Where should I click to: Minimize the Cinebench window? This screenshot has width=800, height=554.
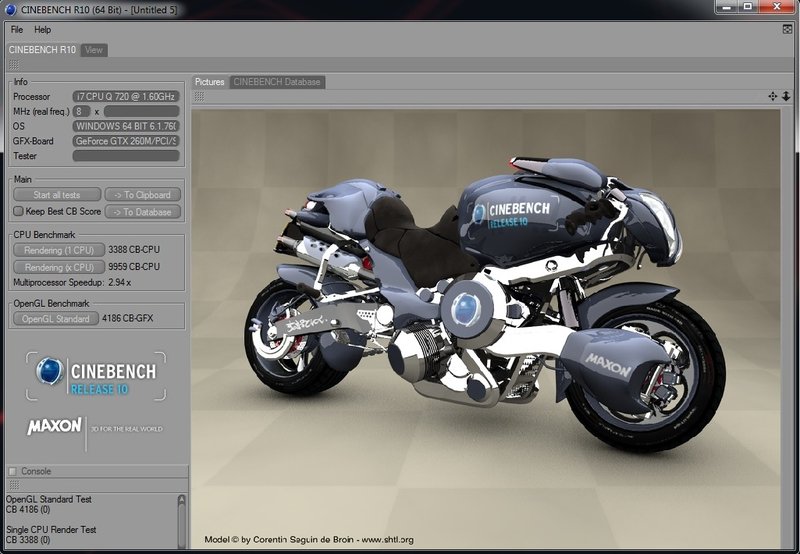[x=727, y=7]
